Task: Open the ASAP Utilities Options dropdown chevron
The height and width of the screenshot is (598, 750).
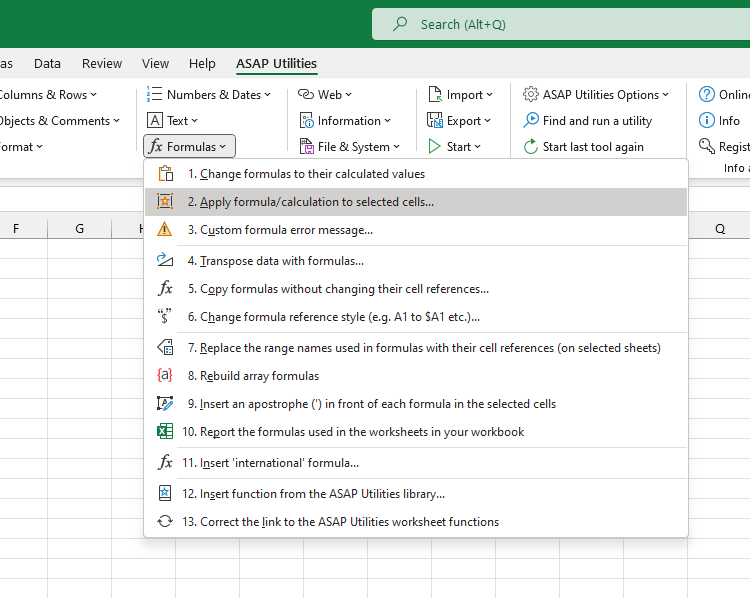Action: [665, 95]
